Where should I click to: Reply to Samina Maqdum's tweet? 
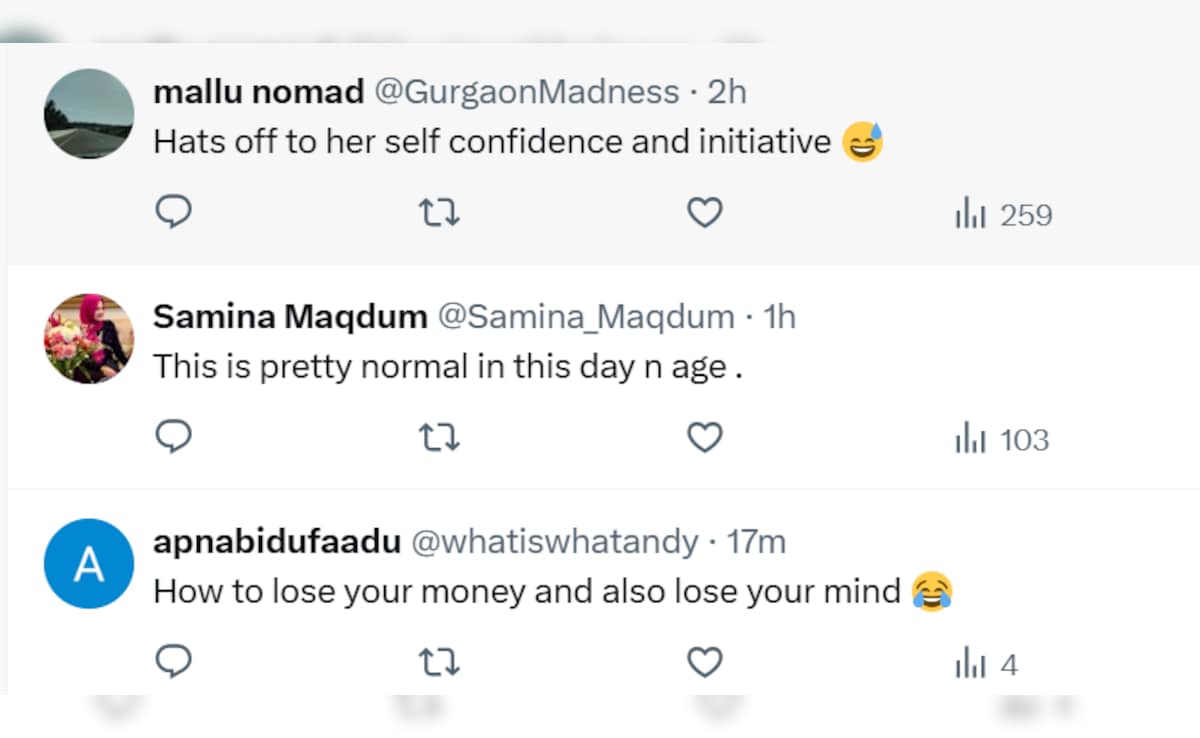point(174,437)
